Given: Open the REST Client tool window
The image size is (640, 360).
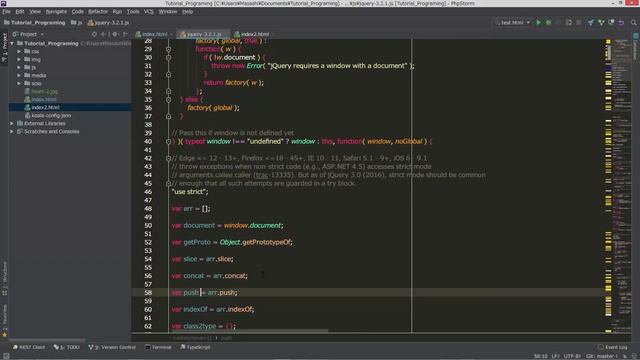Looking at the screenshot, I should click(29, 347).
